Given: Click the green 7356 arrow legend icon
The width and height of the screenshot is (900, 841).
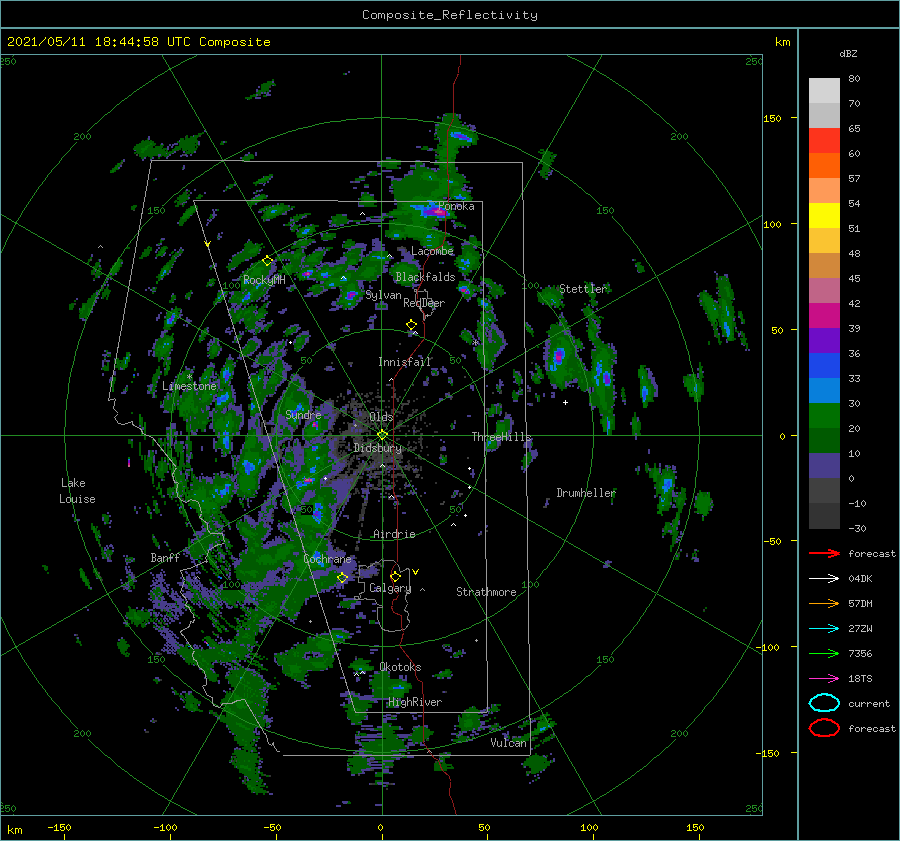Looking at the screenshot, I should click(x=824, y=653).
